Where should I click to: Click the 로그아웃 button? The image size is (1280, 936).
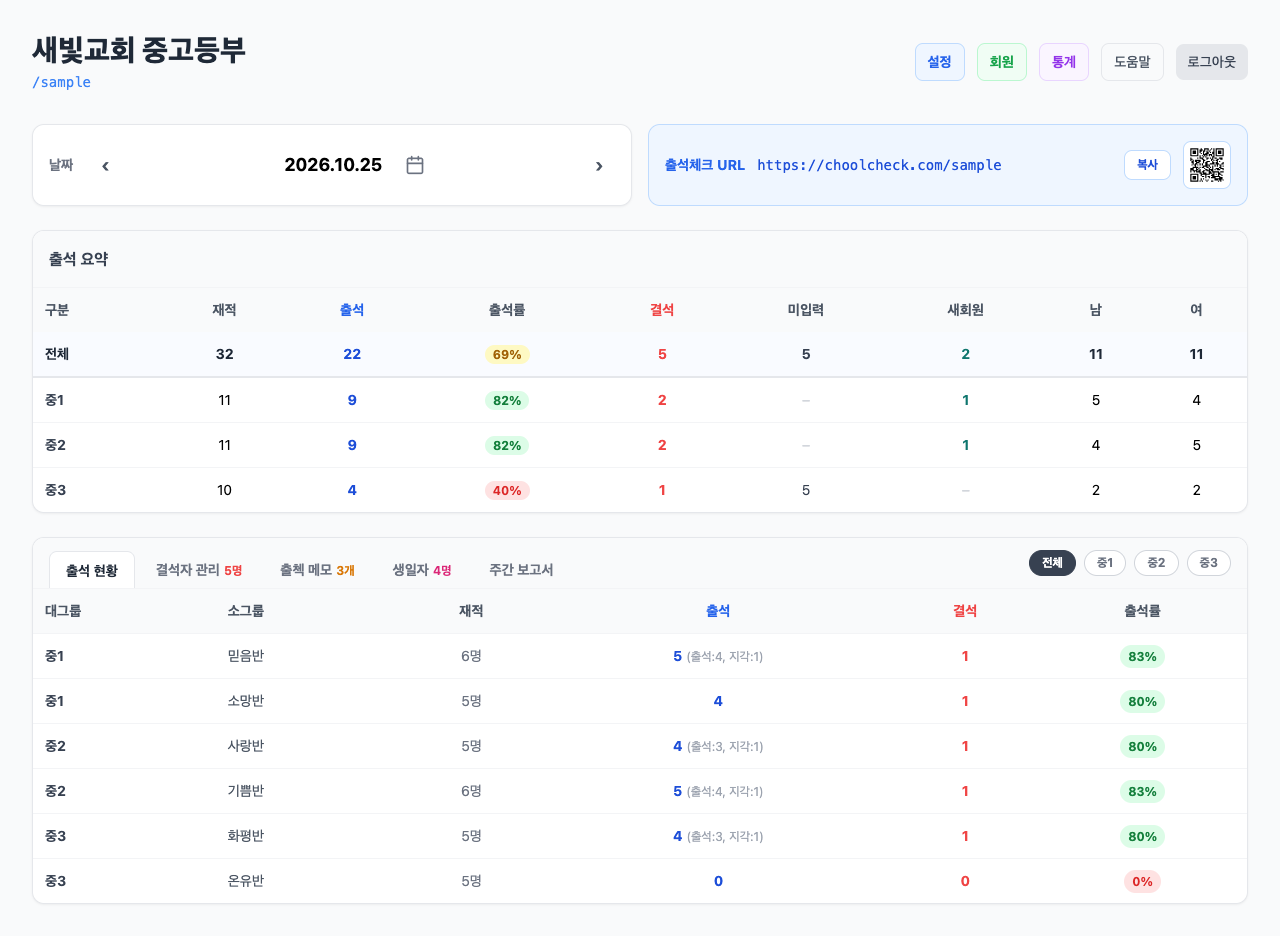[x=1211, y=62]
